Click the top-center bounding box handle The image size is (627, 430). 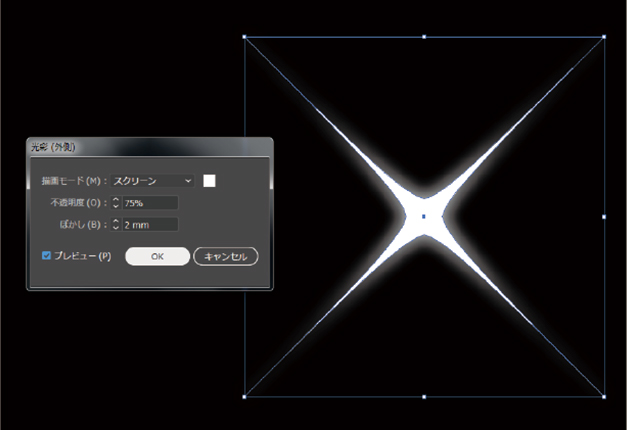point(424,37)
